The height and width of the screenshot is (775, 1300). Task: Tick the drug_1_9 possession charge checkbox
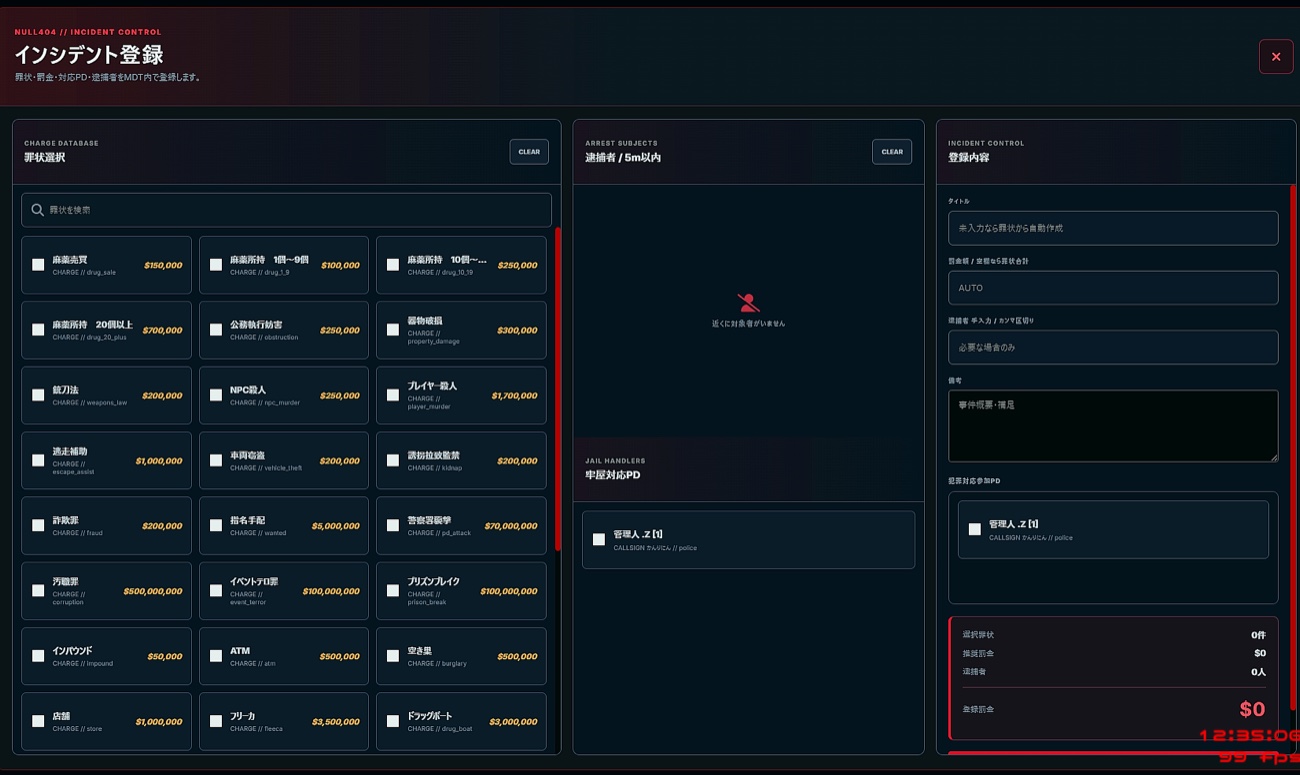pyautogui.click(x=216, y=265)
